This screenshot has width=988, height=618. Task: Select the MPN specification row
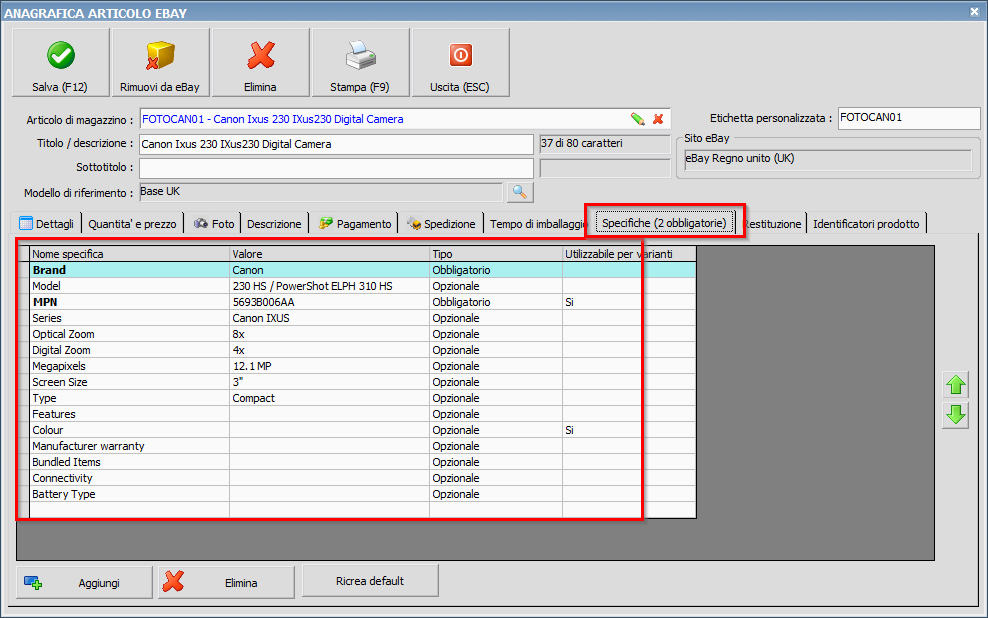click(362, 302)
